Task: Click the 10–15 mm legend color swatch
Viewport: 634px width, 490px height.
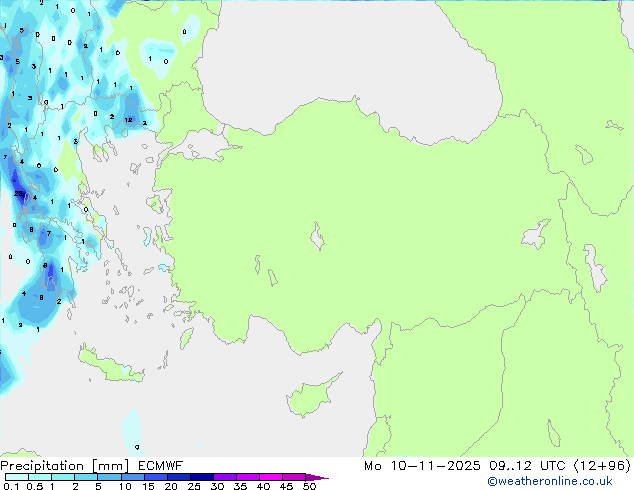Action: tap(132, 477)
